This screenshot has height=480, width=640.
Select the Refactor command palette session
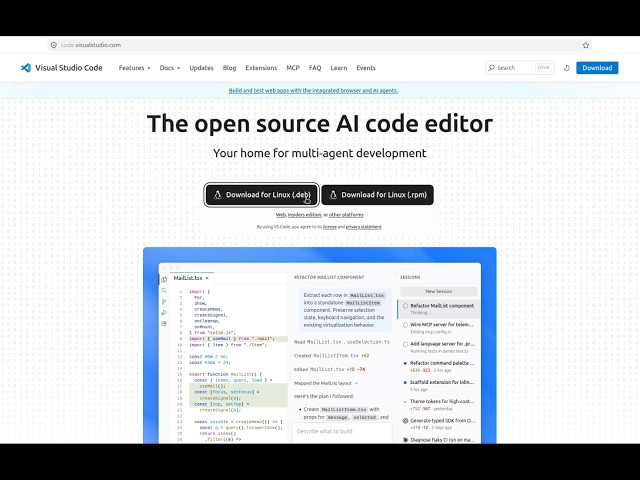(x=438, y=366)
